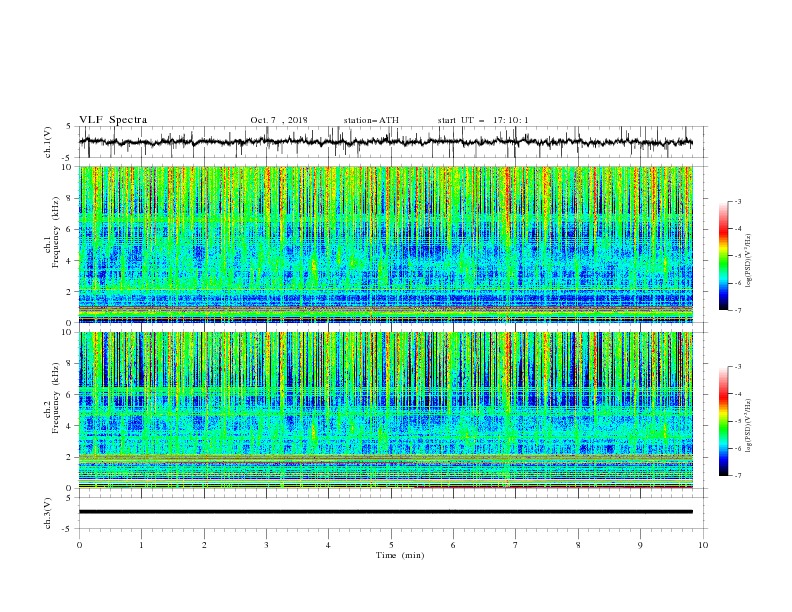Screen dimensions: 792x612
Task: Click time axis tick label '8'
Action: pos(578,545)
